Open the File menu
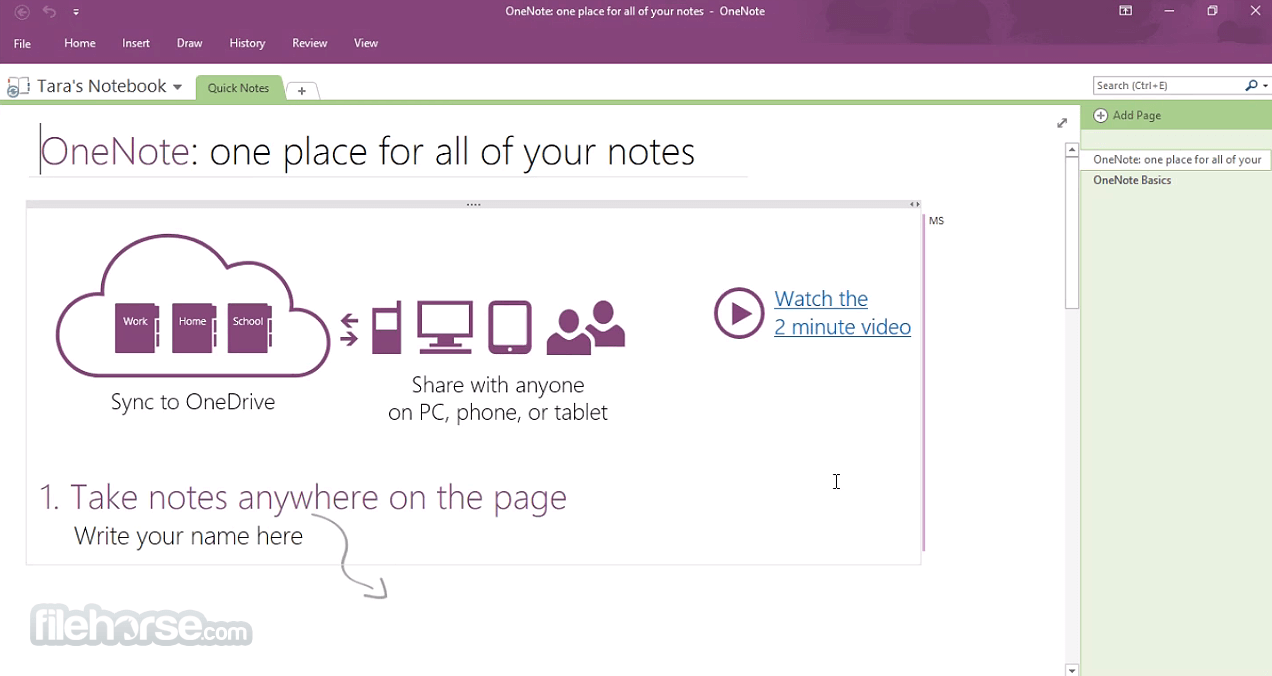 click(22, 44)
